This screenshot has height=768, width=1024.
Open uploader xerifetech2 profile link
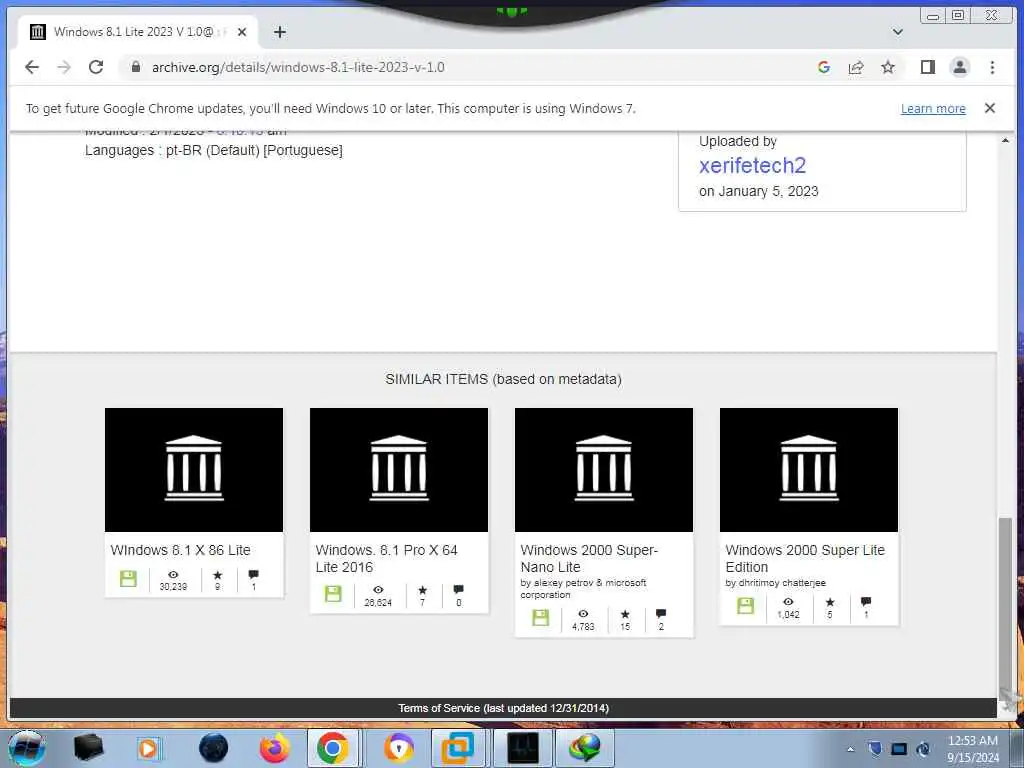[752, 166]
